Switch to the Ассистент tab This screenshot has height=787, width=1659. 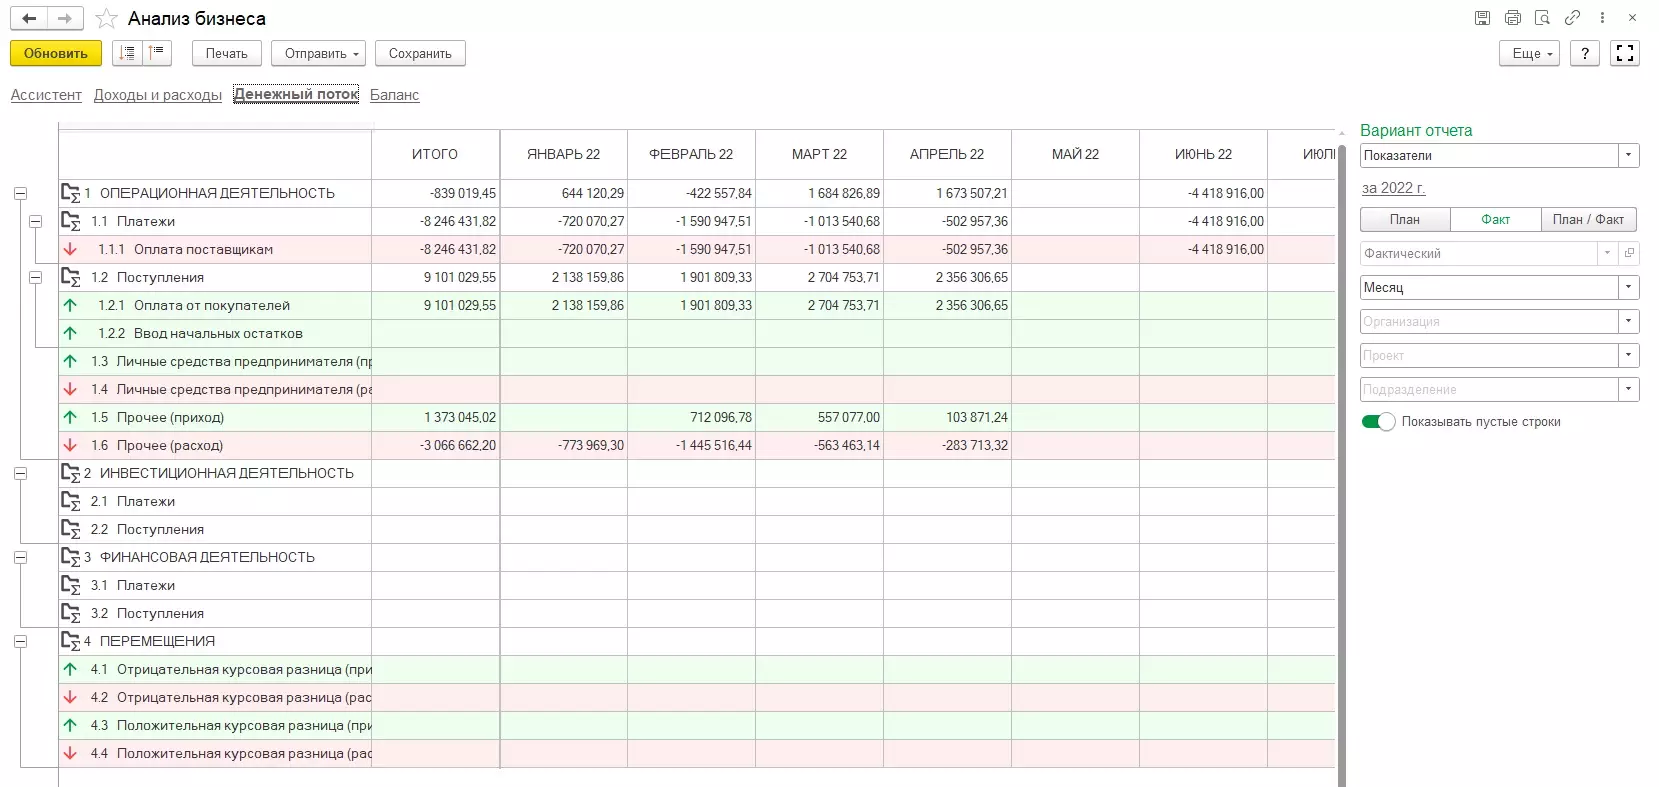coord(46,95)
